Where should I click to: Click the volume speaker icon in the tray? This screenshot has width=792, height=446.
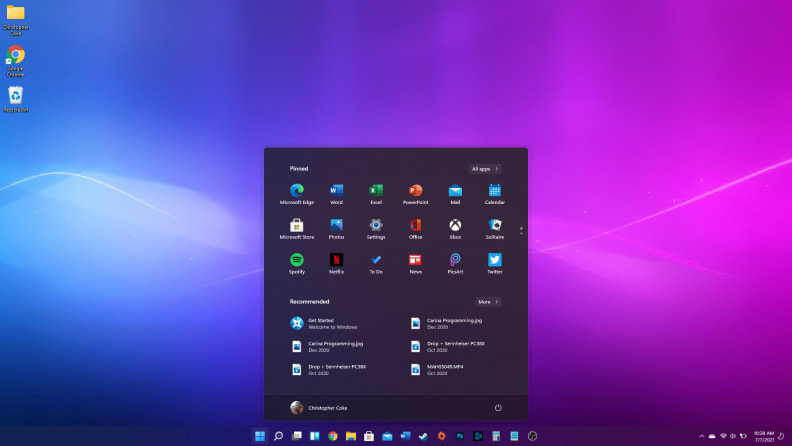point(733,436)
